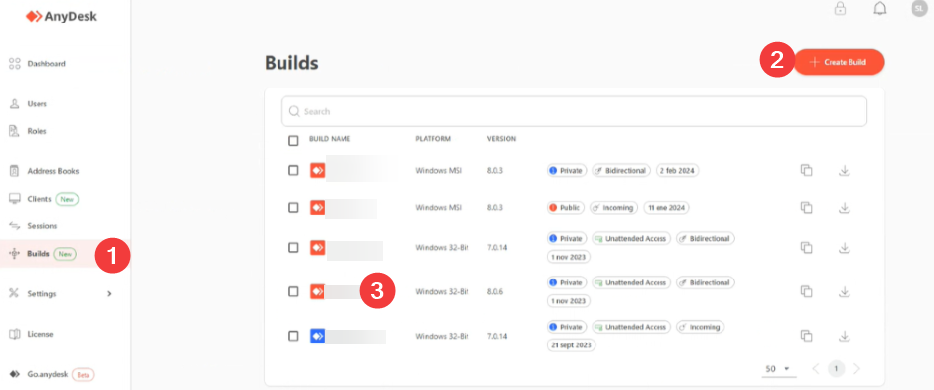Click the AnyDesk logo
Image resolution: width=934 pixels, height=390 pixels.
click(x=61, y=17)
